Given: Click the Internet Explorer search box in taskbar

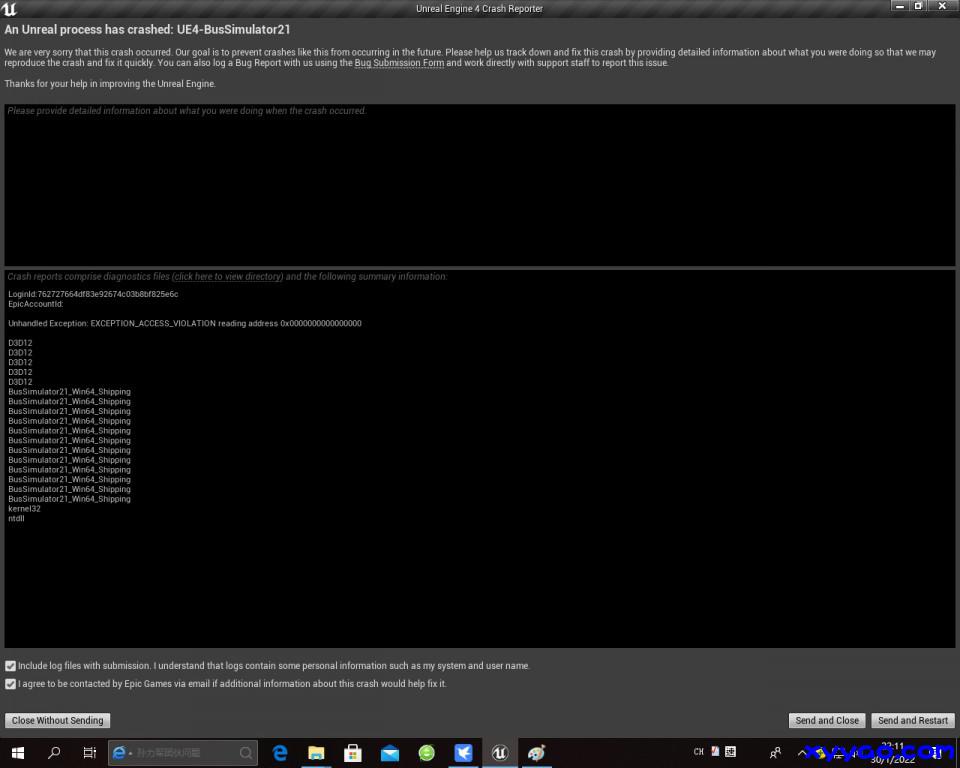Looking at the screenshot, I should pyautogui.click(x=185, y=753).
